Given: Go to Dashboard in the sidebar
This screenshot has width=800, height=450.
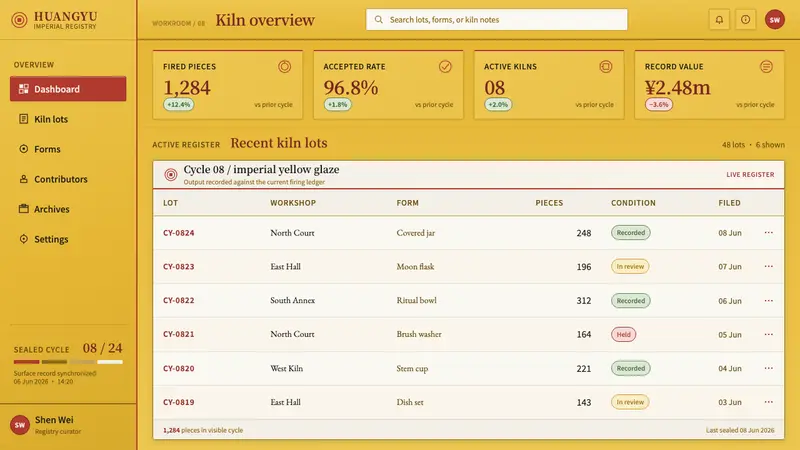Looking at the screenshot, I should click(x=68, y=89).
